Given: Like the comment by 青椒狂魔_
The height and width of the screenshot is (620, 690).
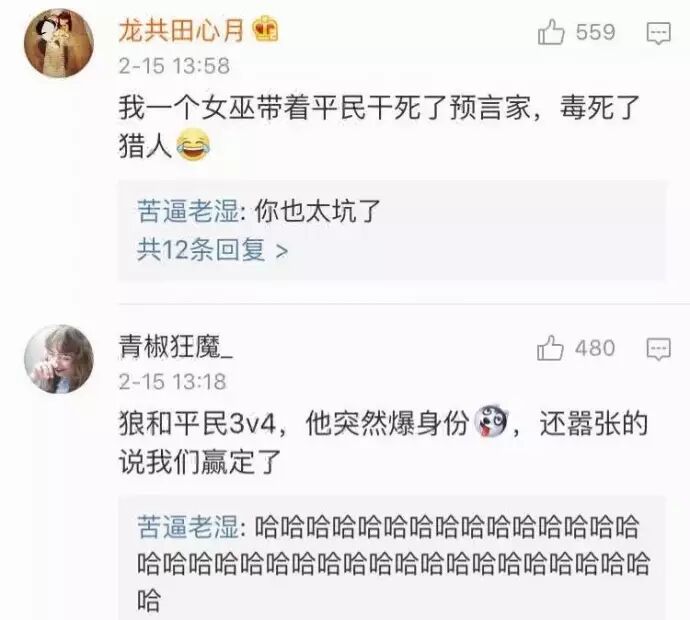Looking at the screenshot, I should click(x=550, y=349).
